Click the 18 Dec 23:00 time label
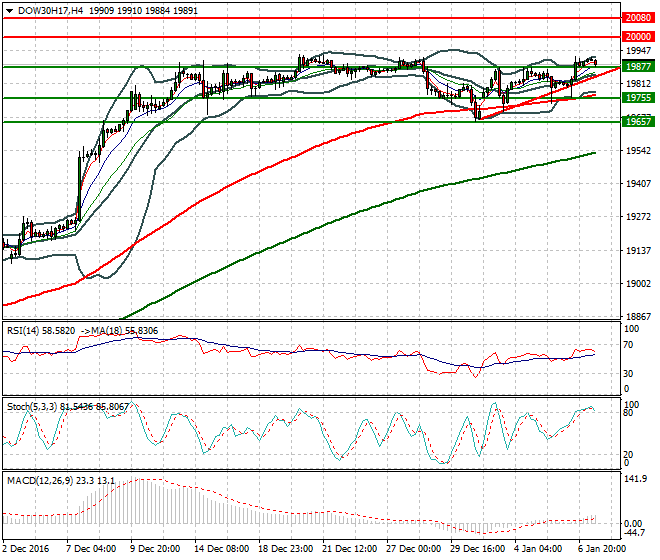The width and height of the screenshot is (660, 560). click(x=285, y=549)
